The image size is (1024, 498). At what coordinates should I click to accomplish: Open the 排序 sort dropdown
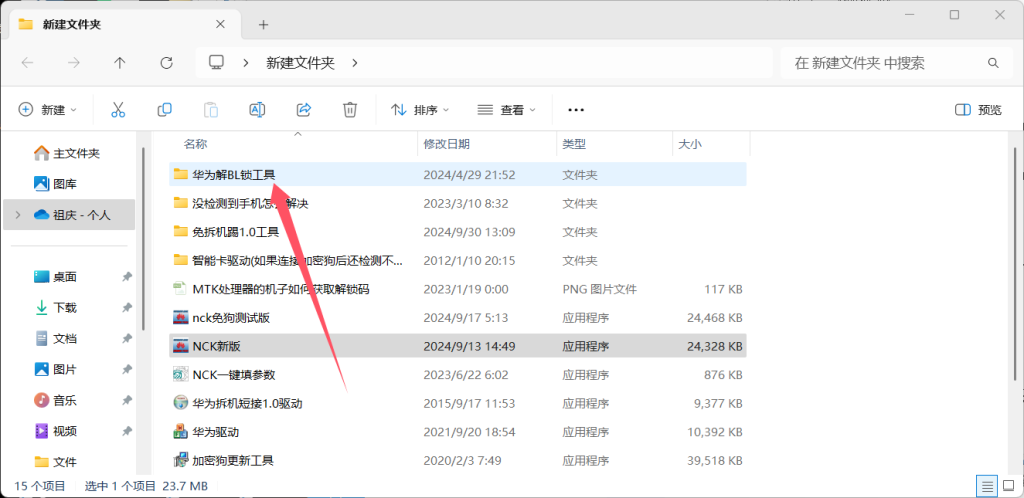[420, 110]
